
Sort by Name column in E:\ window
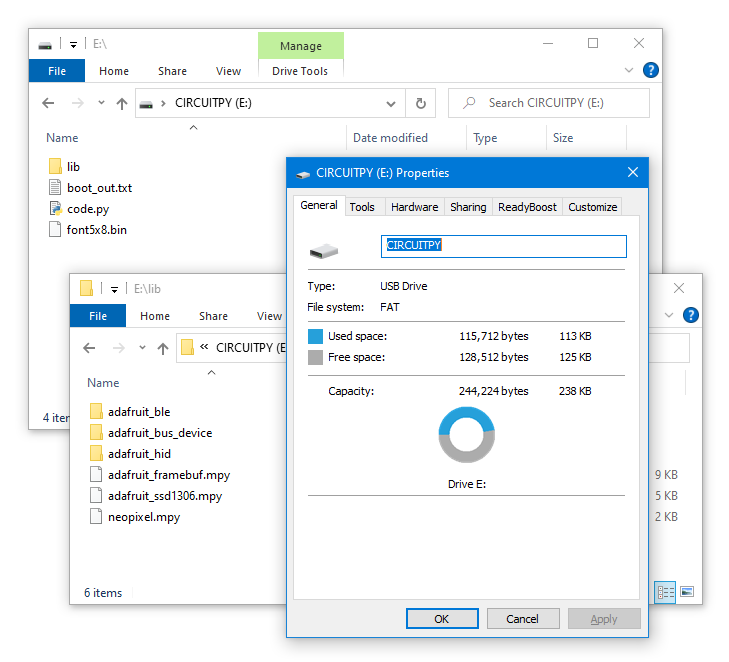pos(62,138)
